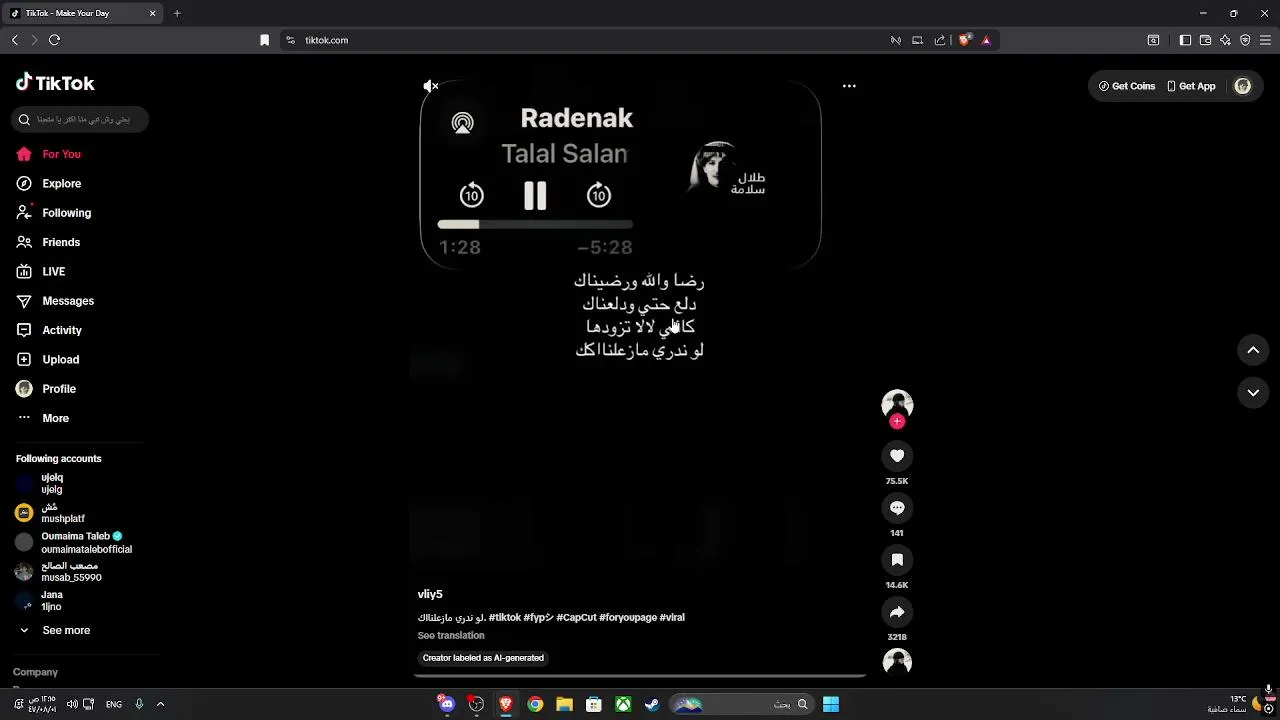
Task: Click the Get App button
Action: point(1191,86)
